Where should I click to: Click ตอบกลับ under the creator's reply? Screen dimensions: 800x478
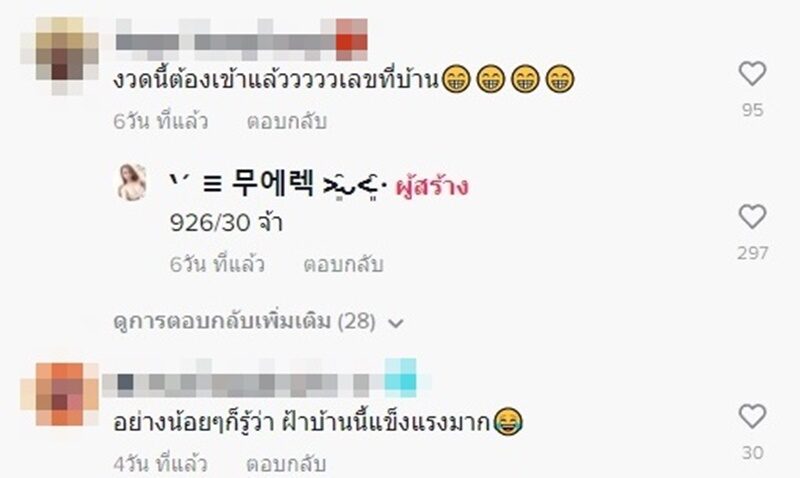[343, 264]
